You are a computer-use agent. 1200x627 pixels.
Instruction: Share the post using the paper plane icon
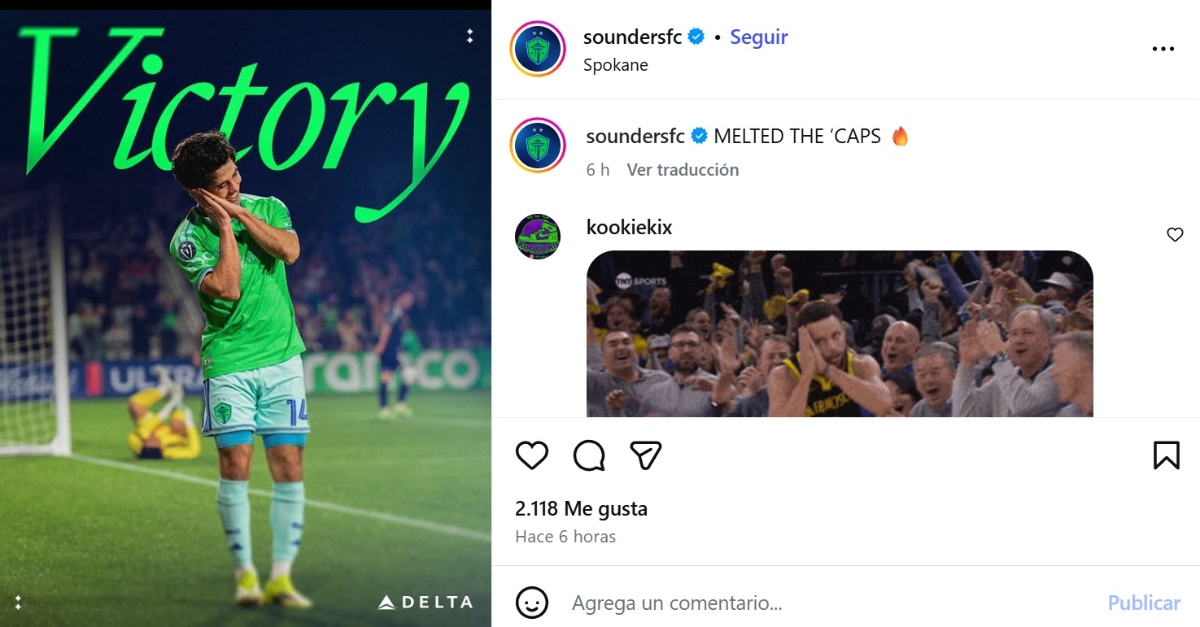tap(646, 455)
